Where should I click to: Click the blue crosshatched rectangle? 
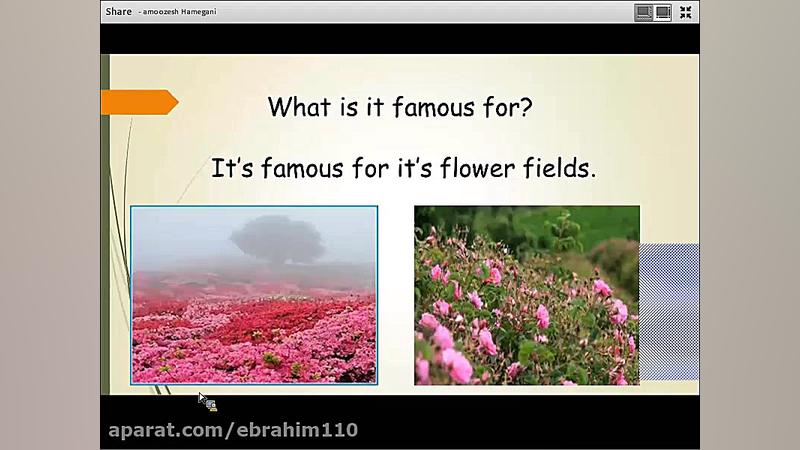point(669,311)
